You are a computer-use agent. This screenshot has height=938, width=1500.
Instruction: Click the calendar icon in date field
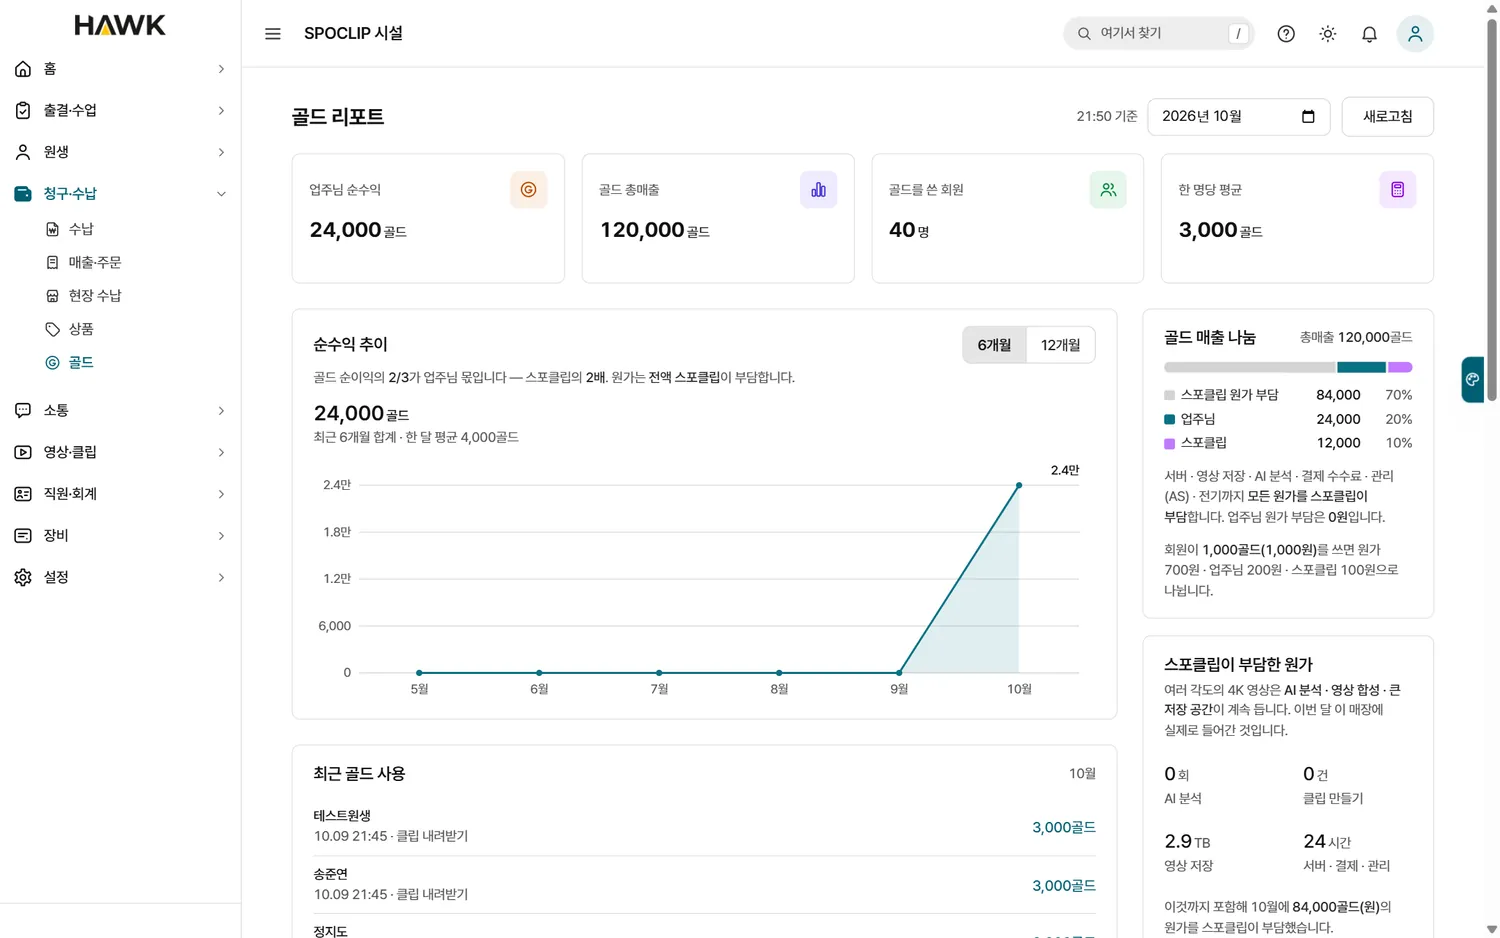click(1308, 117)
